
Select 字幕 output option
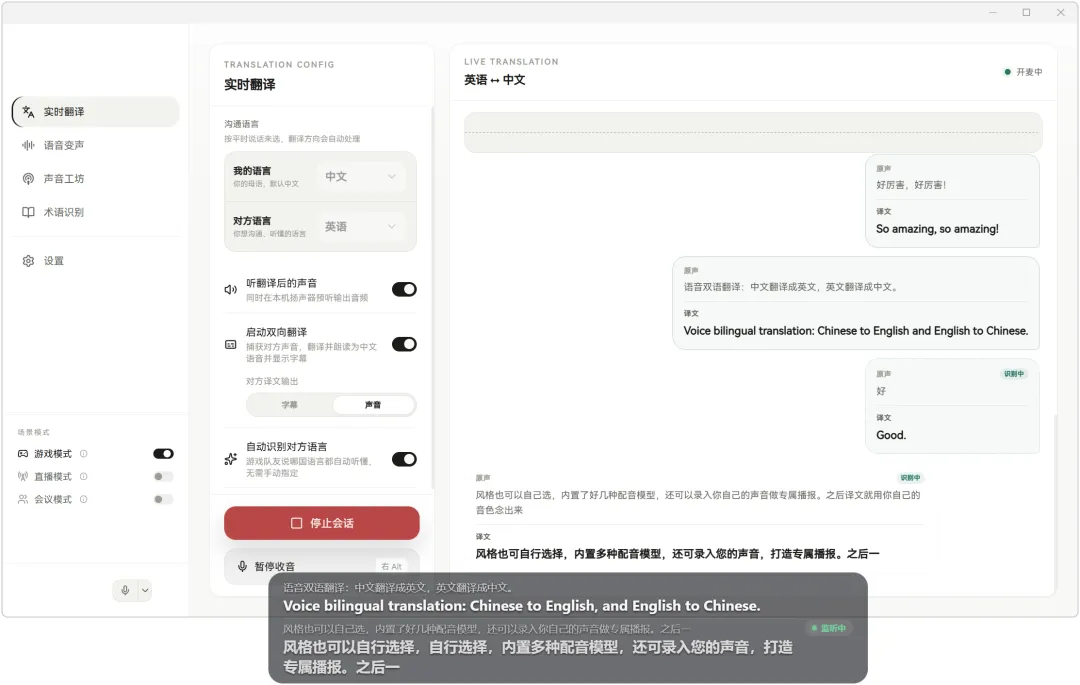click(x=289, y=405)
